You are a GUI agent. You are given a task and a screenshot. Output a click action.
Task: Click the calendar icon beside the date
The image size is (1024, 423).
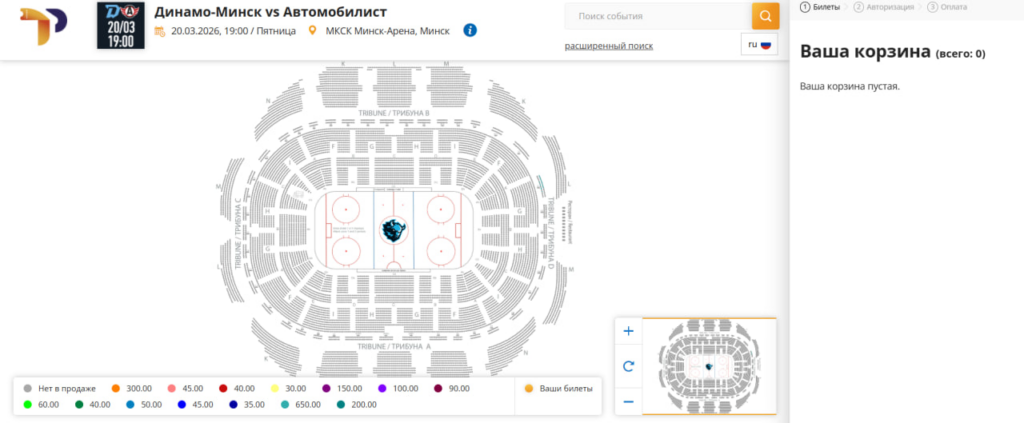click(160, 31)
